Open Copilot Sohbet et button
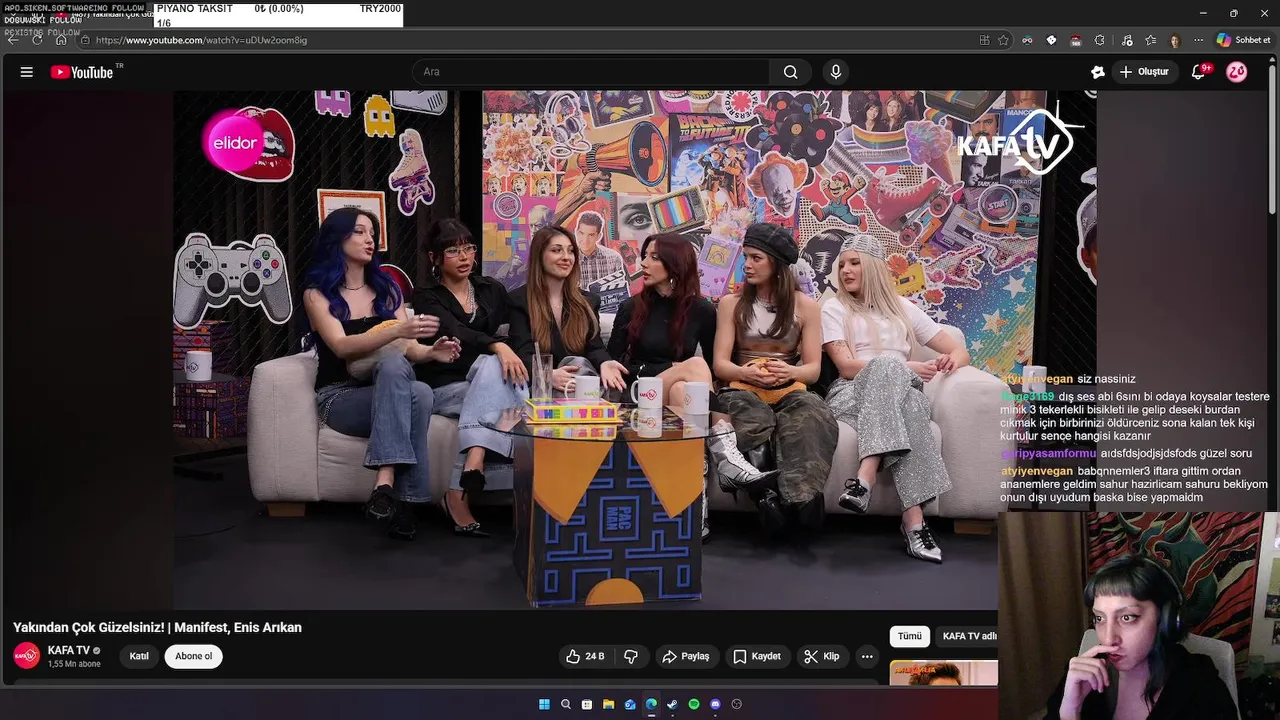This screenshot has width=1280, height=720. click(x=1244, y=40)
